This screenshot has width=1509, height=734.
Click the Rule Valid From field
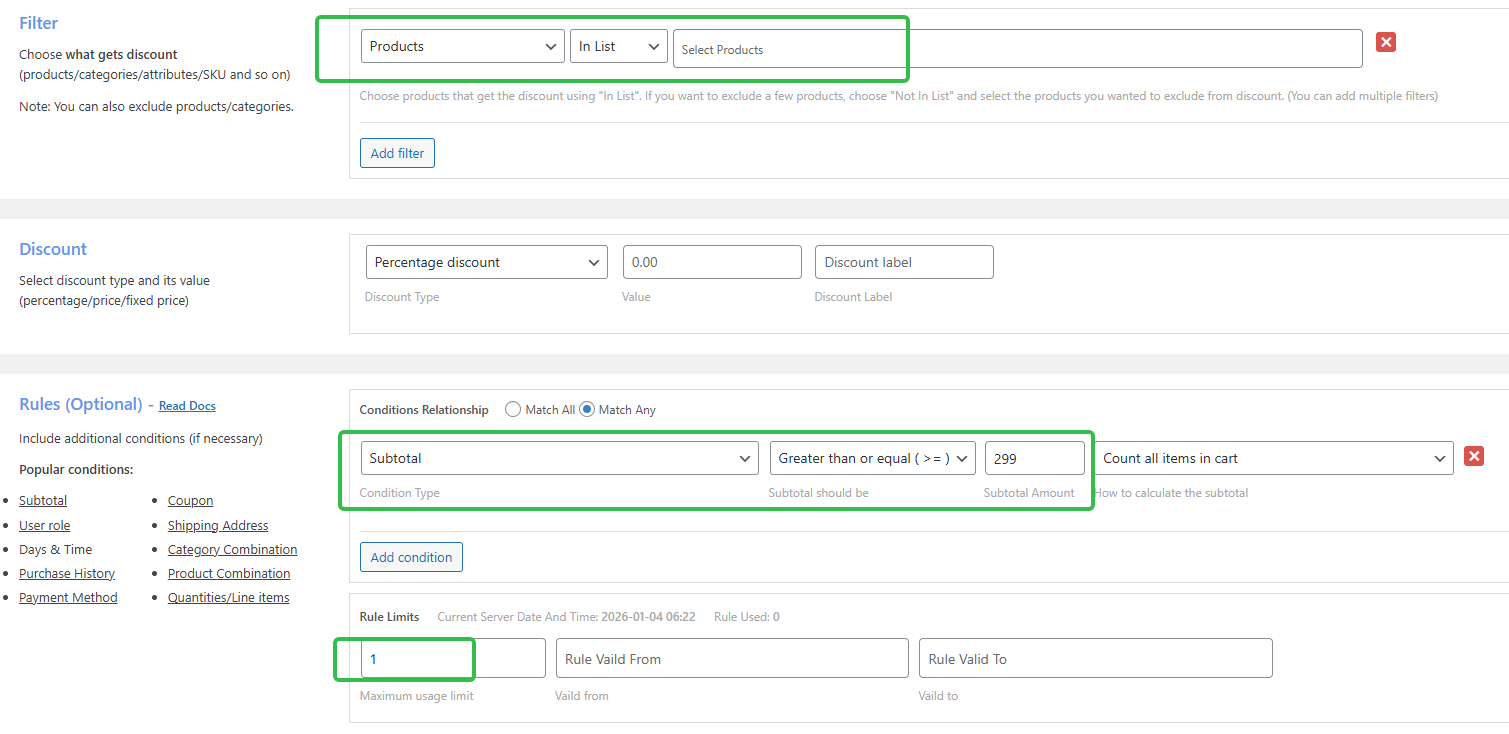pos(732,657)
